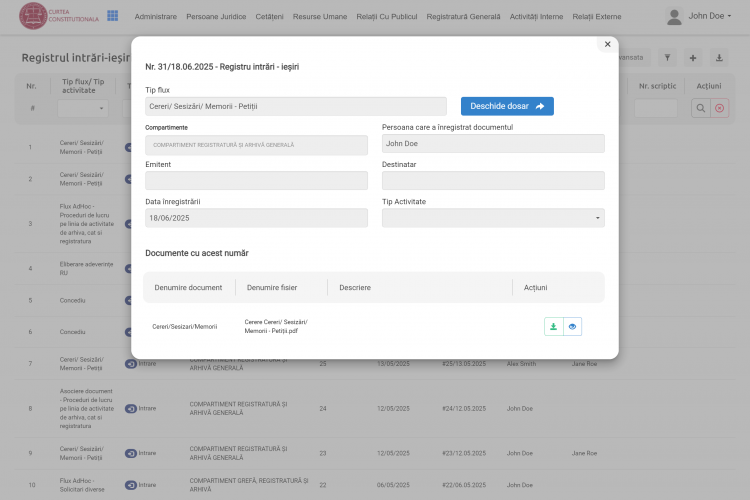
Task: Click the Denumire fișier column header
Action: [x=272, y=288]
